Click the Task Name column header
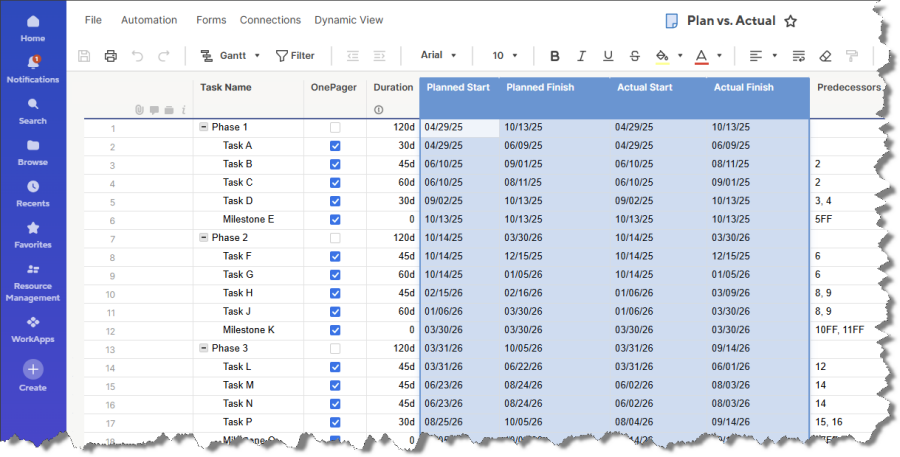 tap(248, 98)
